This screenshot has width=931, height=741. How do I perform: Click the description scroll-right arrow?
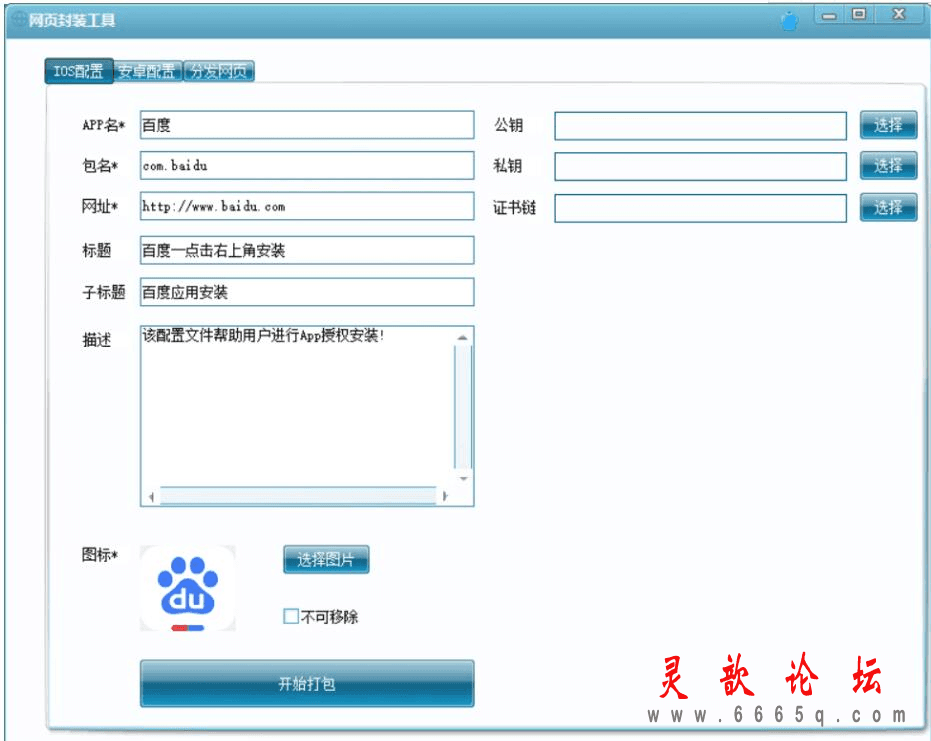pos(444,496)
